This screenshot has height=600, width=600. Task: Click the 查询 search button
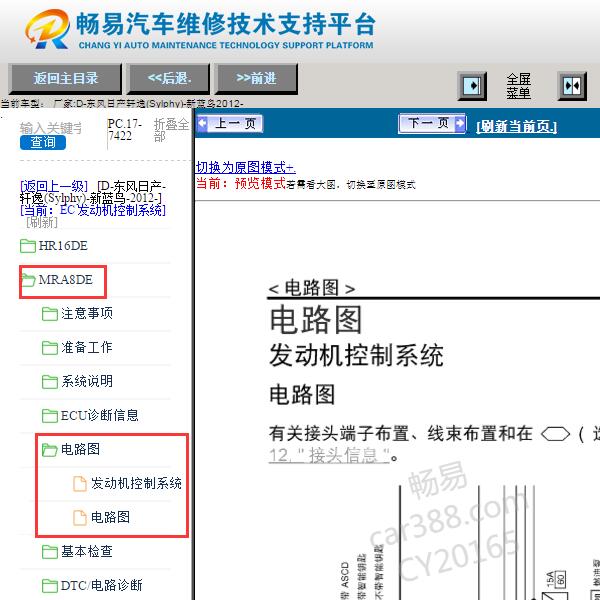coord(43,142)
